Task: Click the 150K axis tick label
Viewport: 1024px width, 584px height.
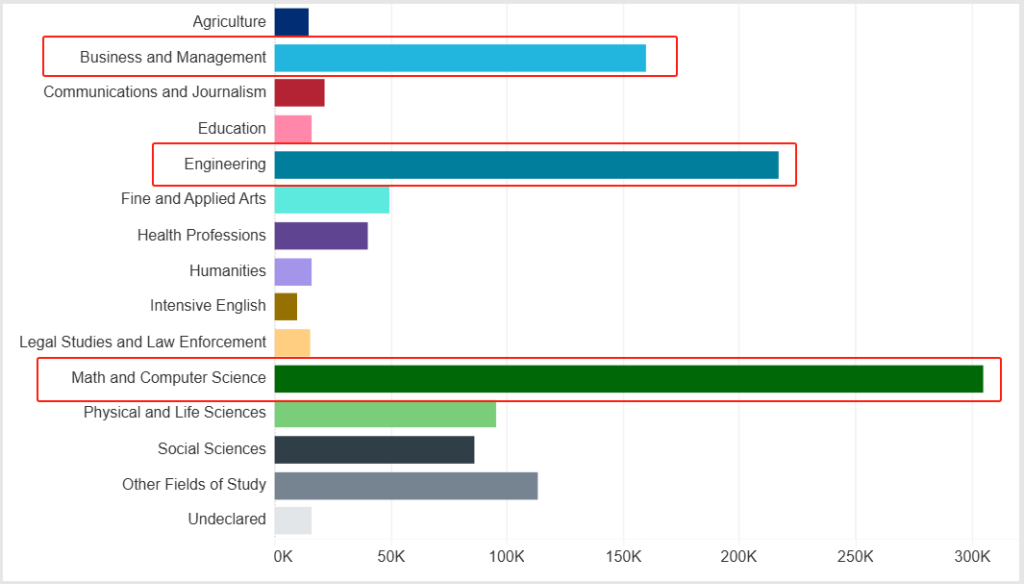Action: pos(623,557)
